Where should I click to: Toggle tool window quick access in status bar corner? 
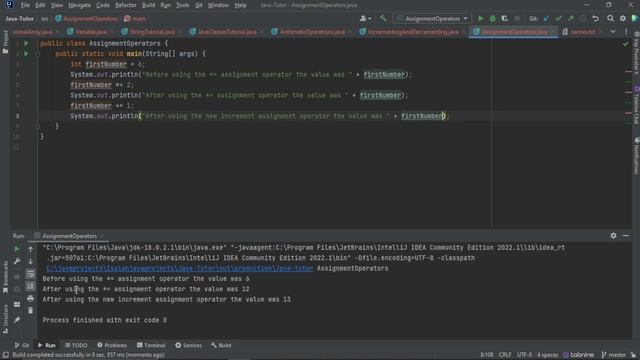tap(5, 355)
